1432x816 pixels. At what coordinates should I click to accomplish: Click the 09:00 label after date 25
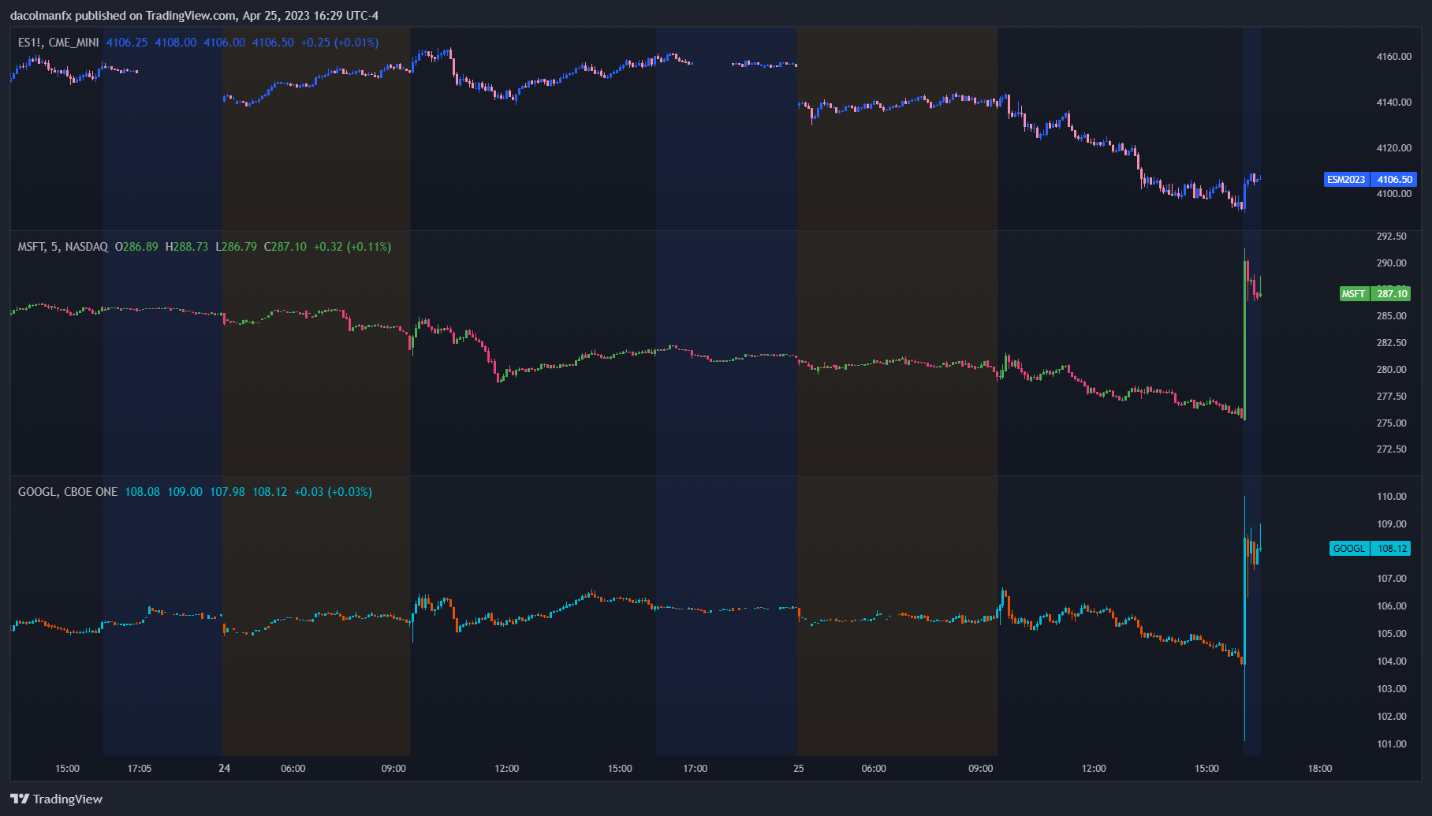point(981,769)
